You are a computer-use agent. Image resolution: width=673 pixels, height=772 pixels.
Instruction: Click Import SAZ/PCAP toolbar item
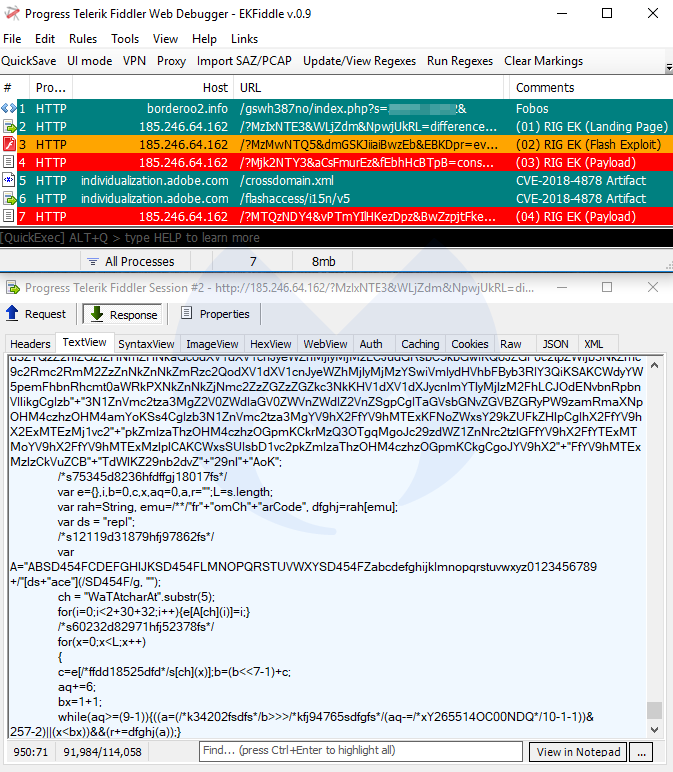click(244, 61)
